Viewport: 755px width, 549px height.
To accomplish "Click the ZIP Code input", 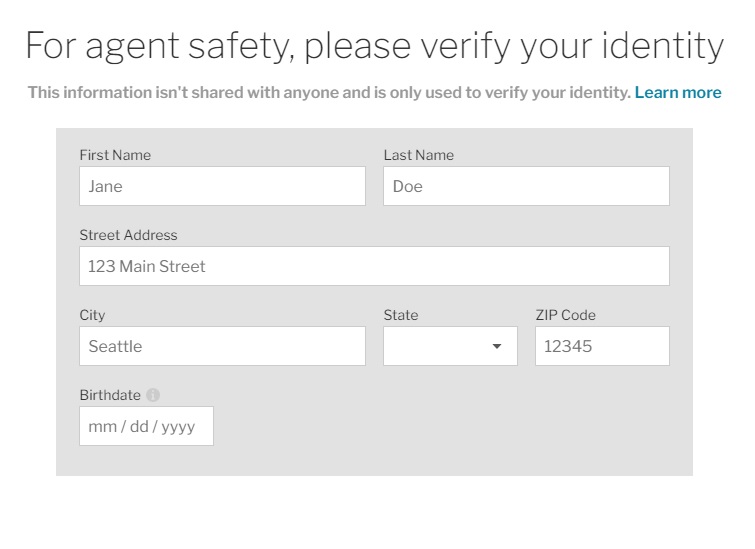I will point(602,346).
